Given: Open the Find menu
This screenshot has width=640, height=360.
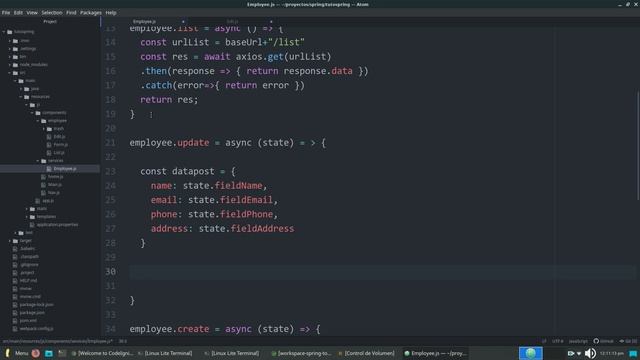Looking at the screenshot, I should pyautogui.click(x=71, y=13).
